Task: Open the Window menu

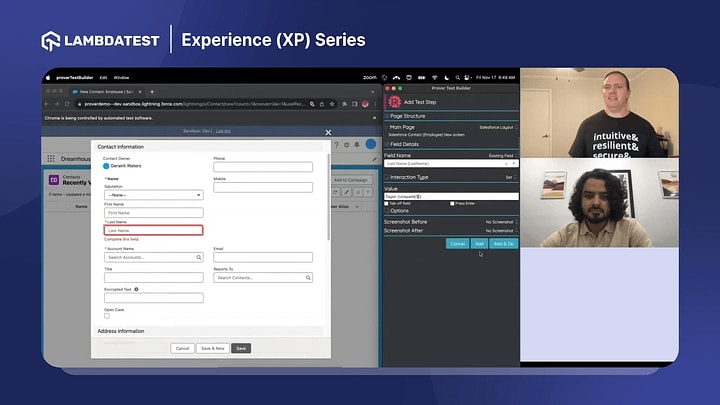Action: [x=121, y=78]
